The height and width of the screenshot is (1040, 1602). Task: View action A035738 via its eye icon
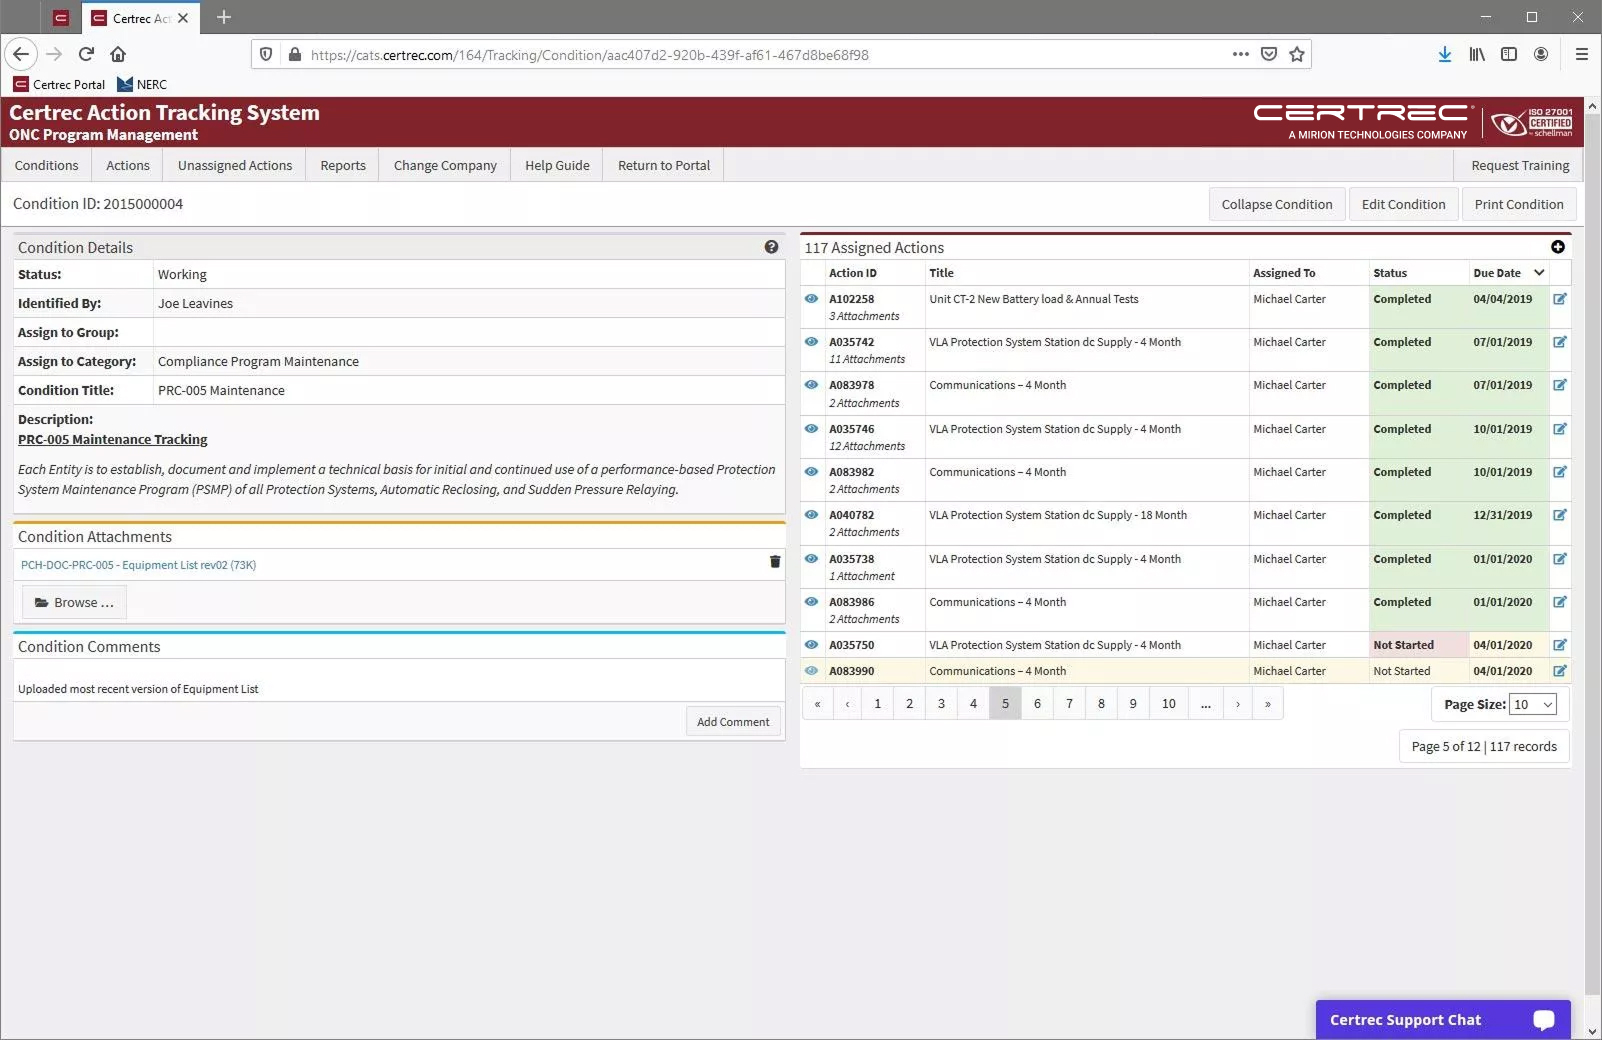(x=811, y=559)
